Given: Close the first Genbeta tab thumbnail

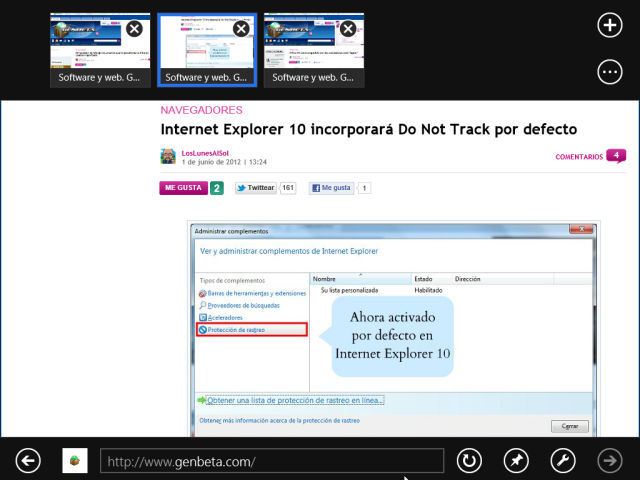Looking at the screenshot, I should coord(134,29).
